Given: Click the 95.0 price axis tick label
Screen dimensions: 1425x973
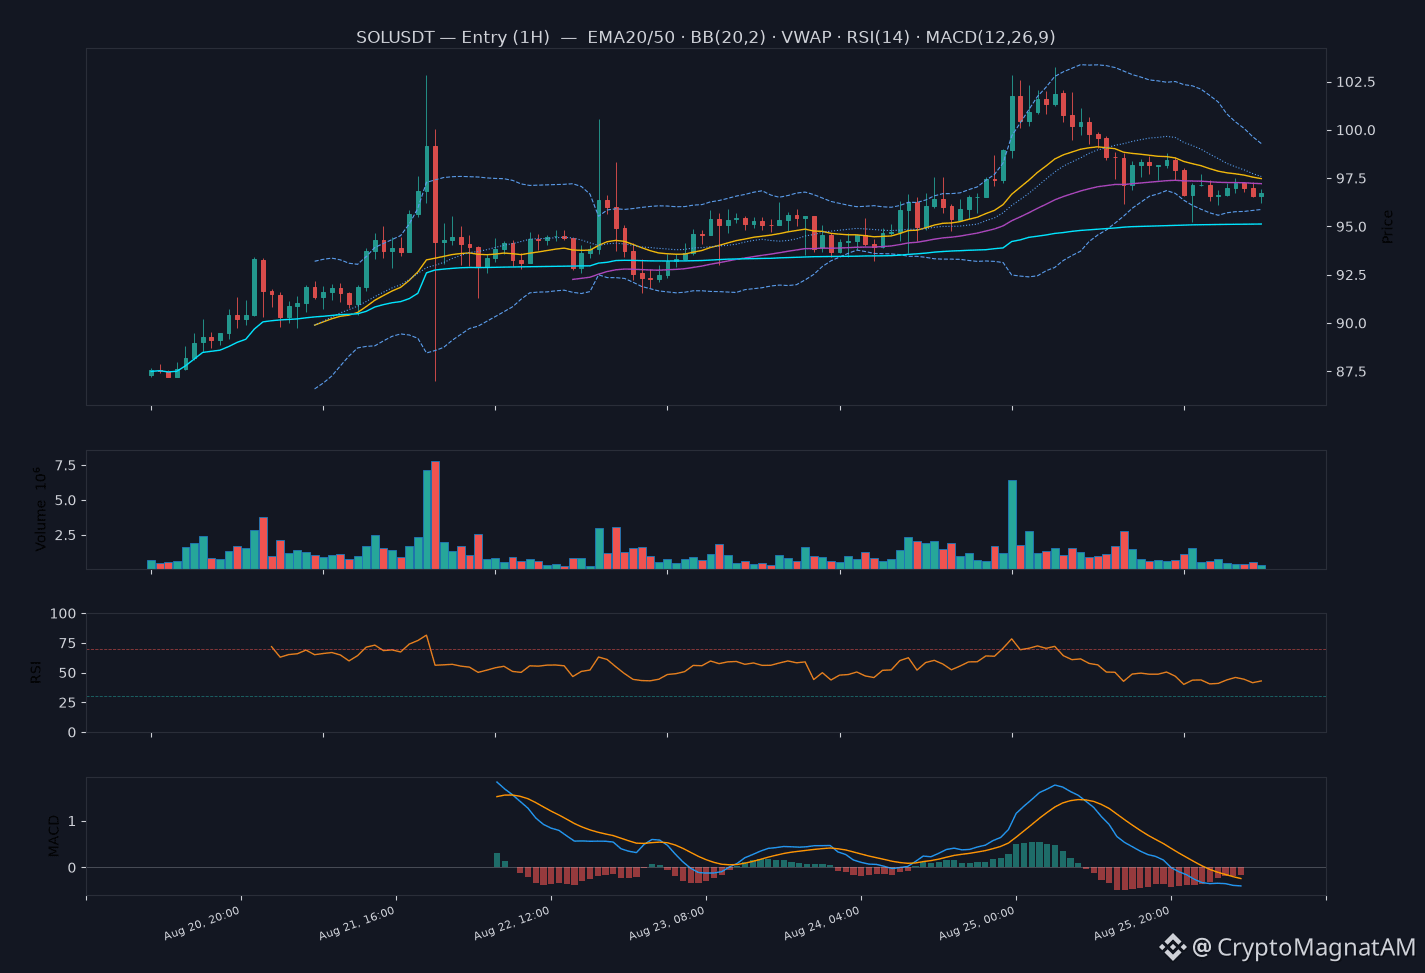Looking at the screenshot, I should (1352, 227).
